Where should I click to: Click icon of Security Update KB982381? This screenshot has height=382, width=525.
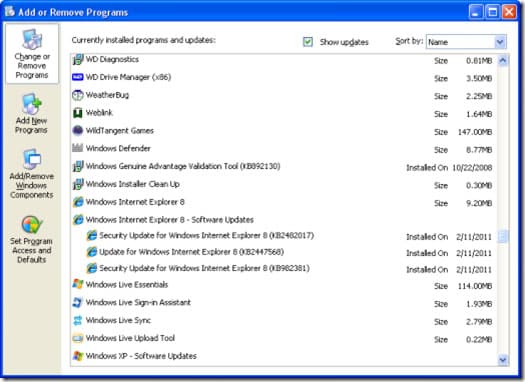click(91, 268)
